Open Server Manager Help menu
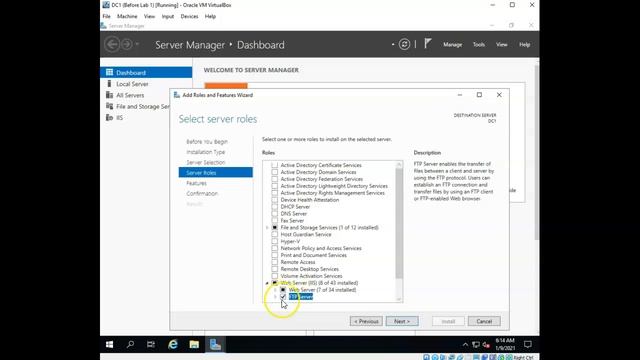Viewport: 640px width, 360px height. 524,44
